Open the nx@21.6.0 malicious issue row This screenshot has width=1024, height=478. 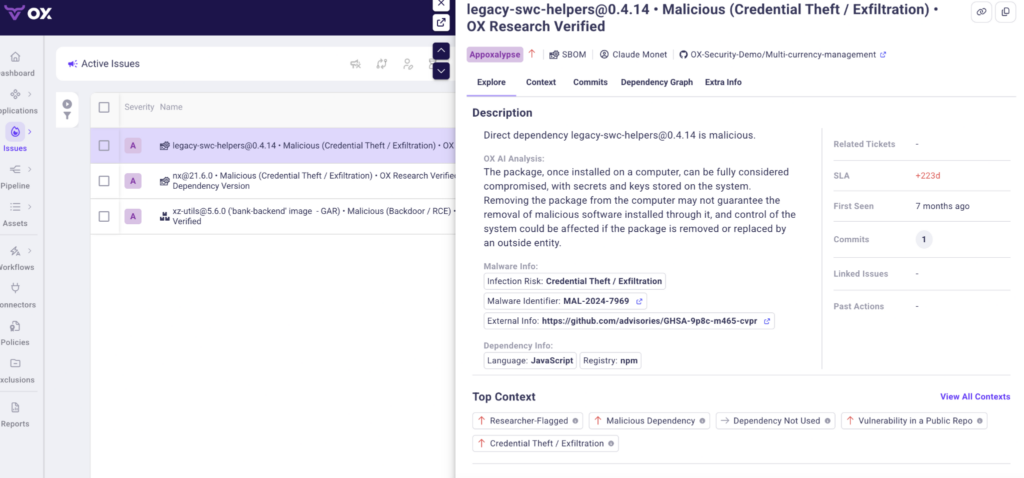[x=273, y=181]
